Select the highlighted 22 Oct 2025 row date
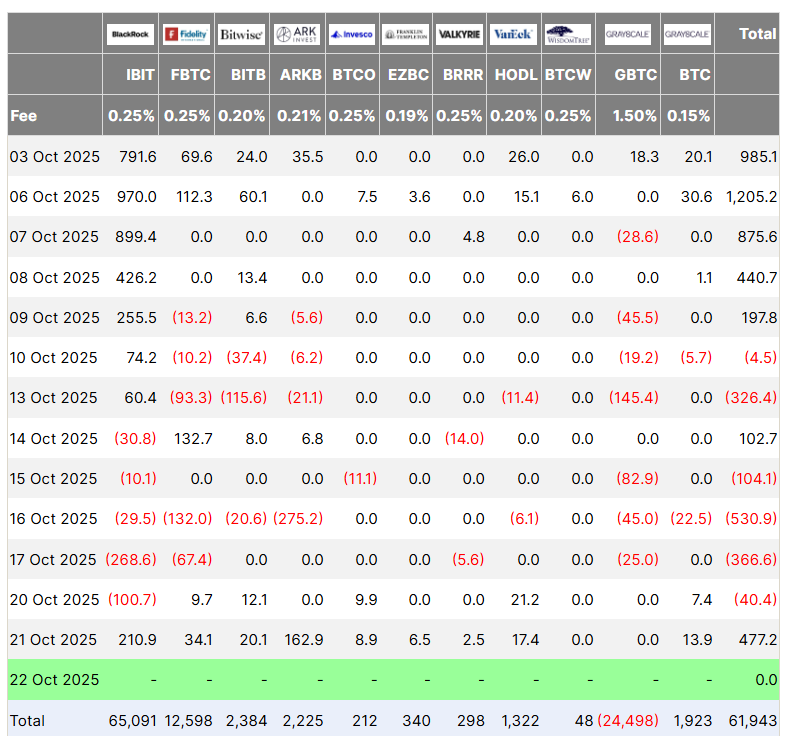 [55, 679]
